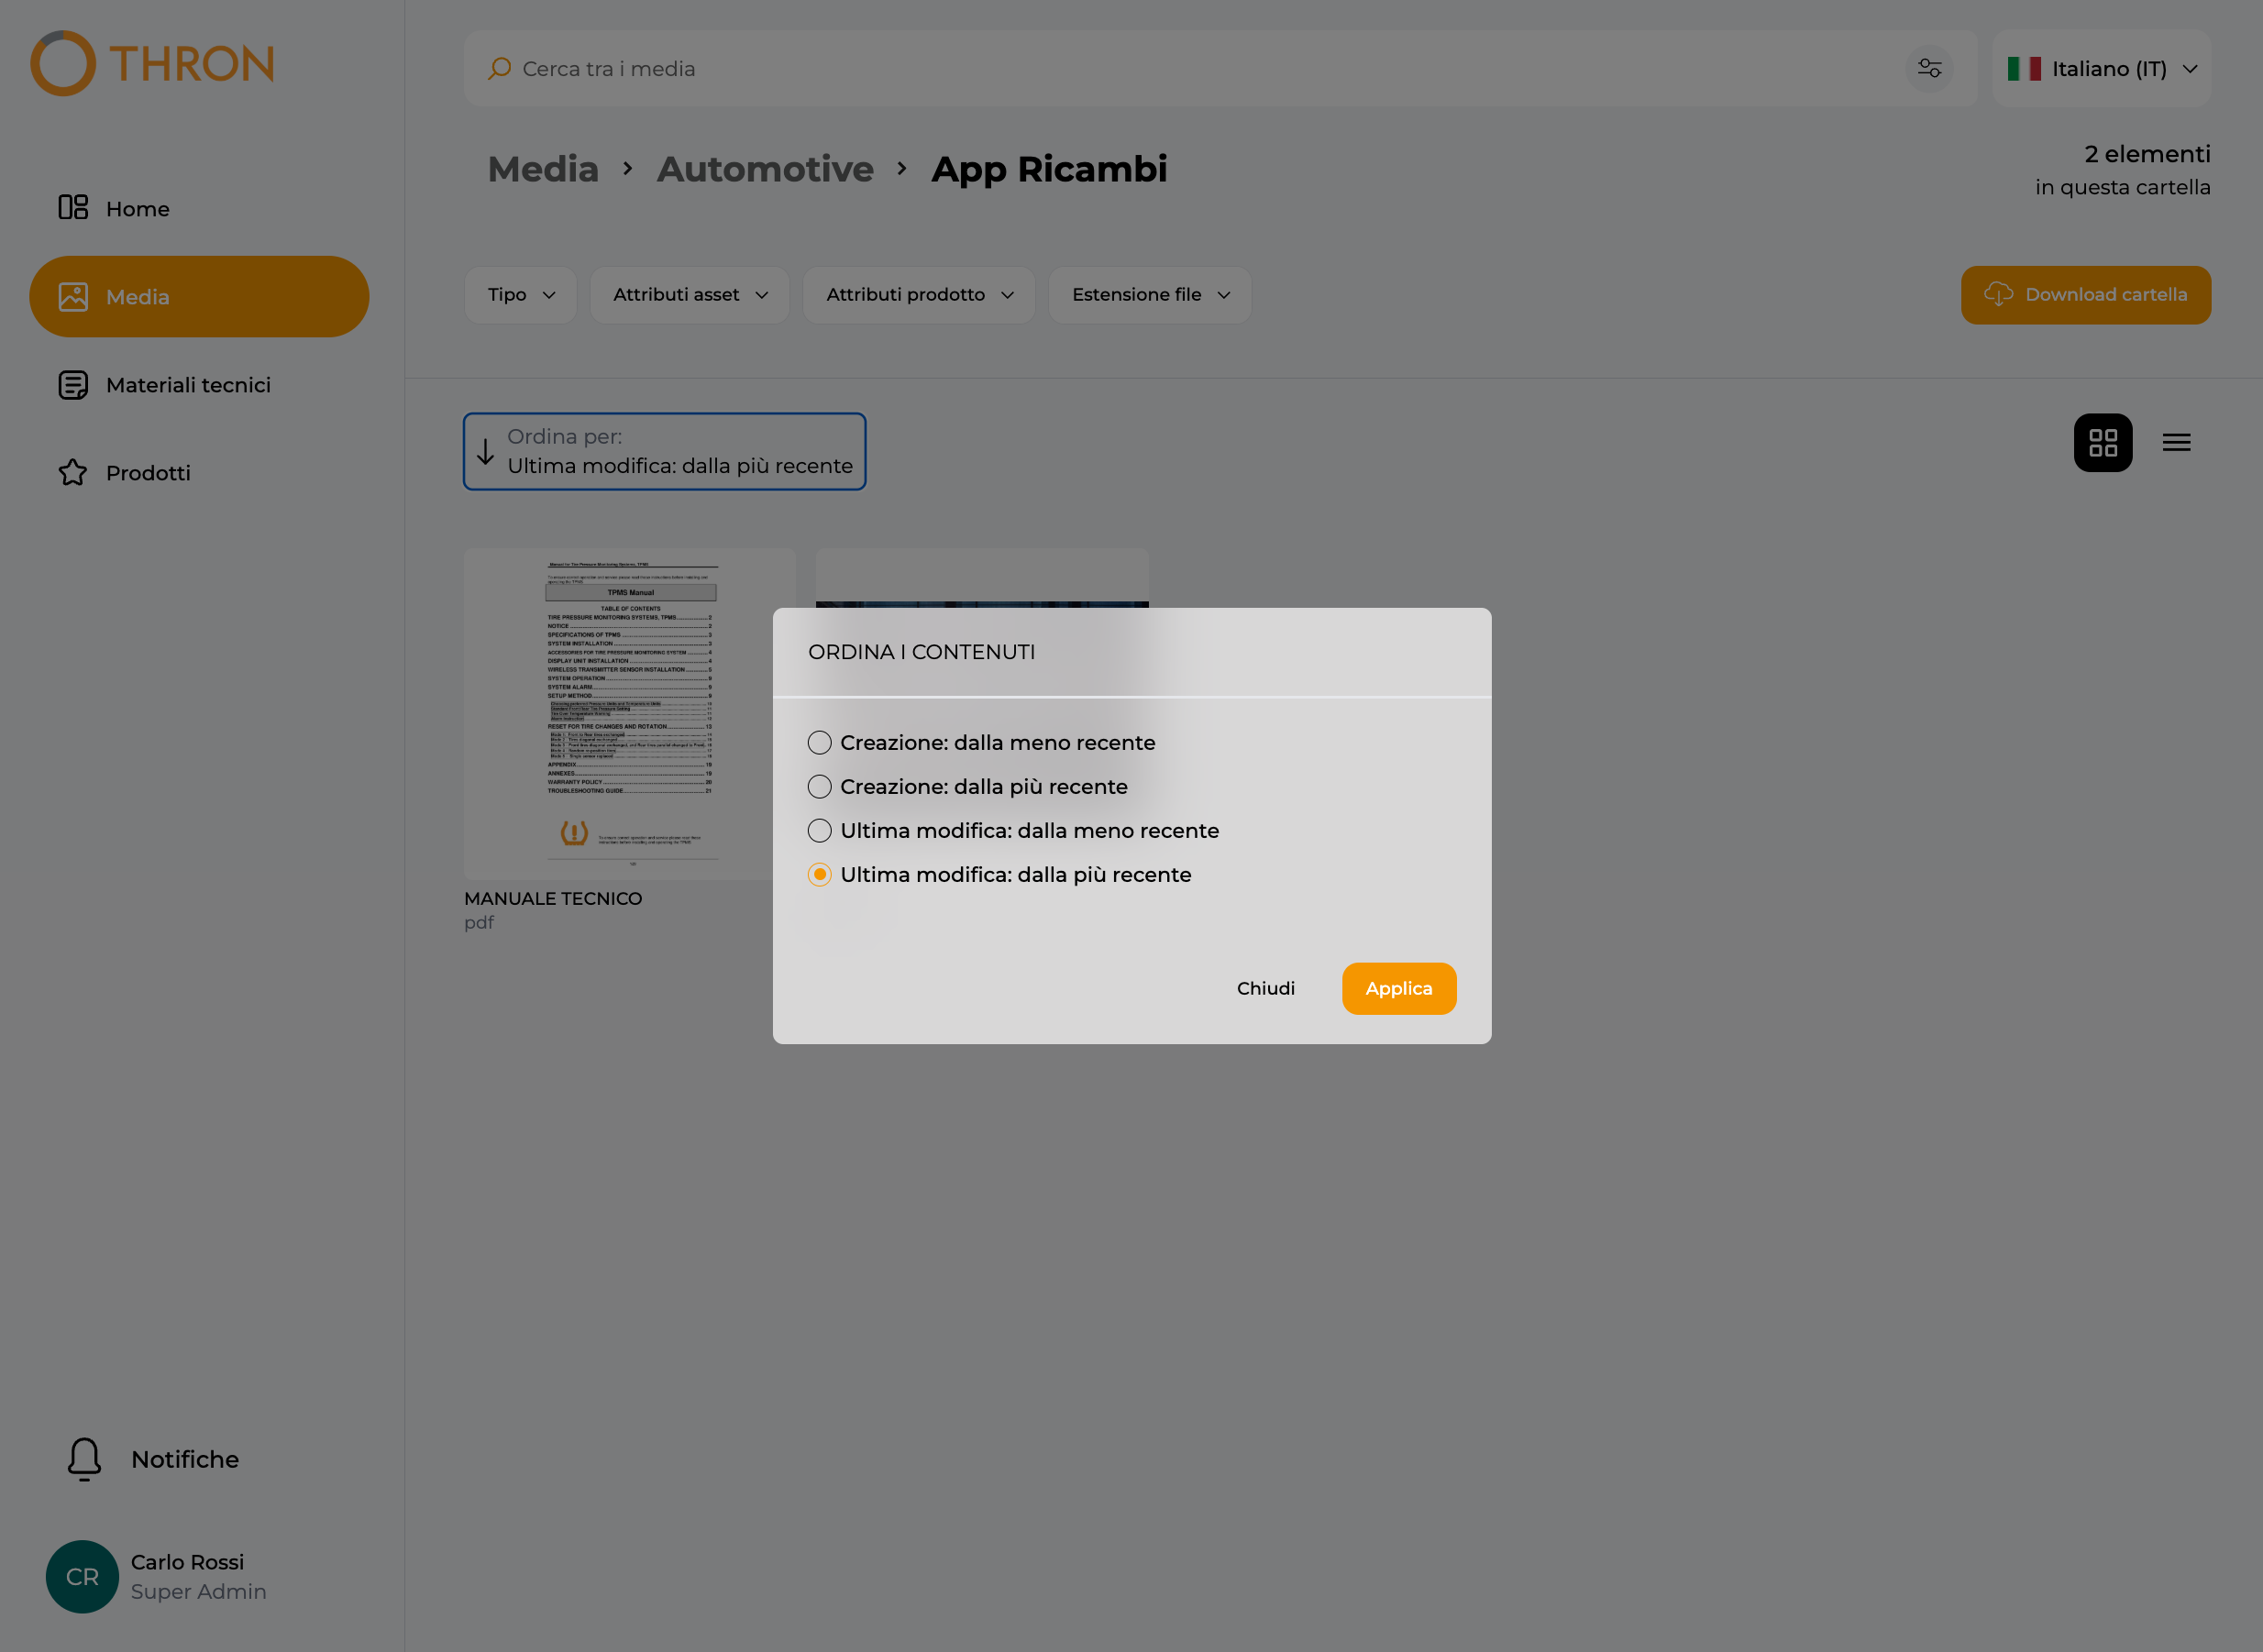The height and width of the screenshot is (1652, 2263).
Task: Click the Chiudi button
Action: tap(1266, 989)
